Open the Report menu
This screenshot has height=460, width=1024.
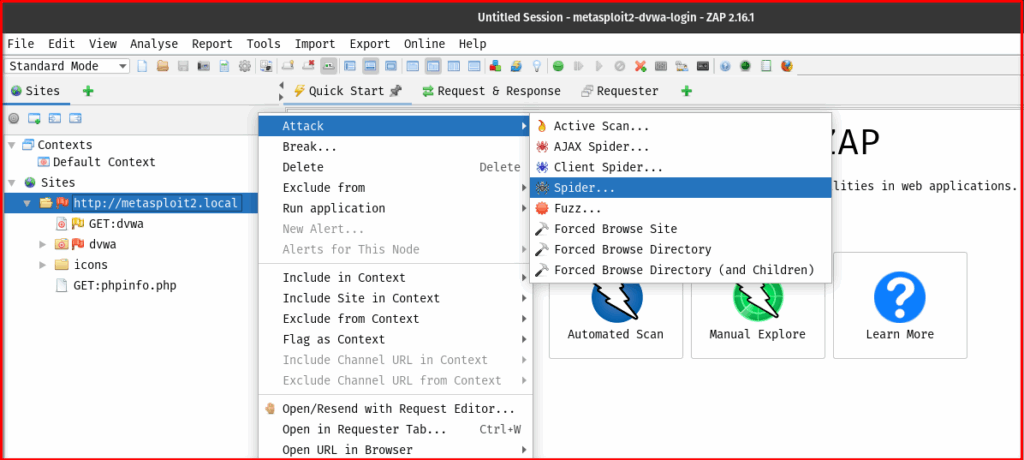pos(212,44)
